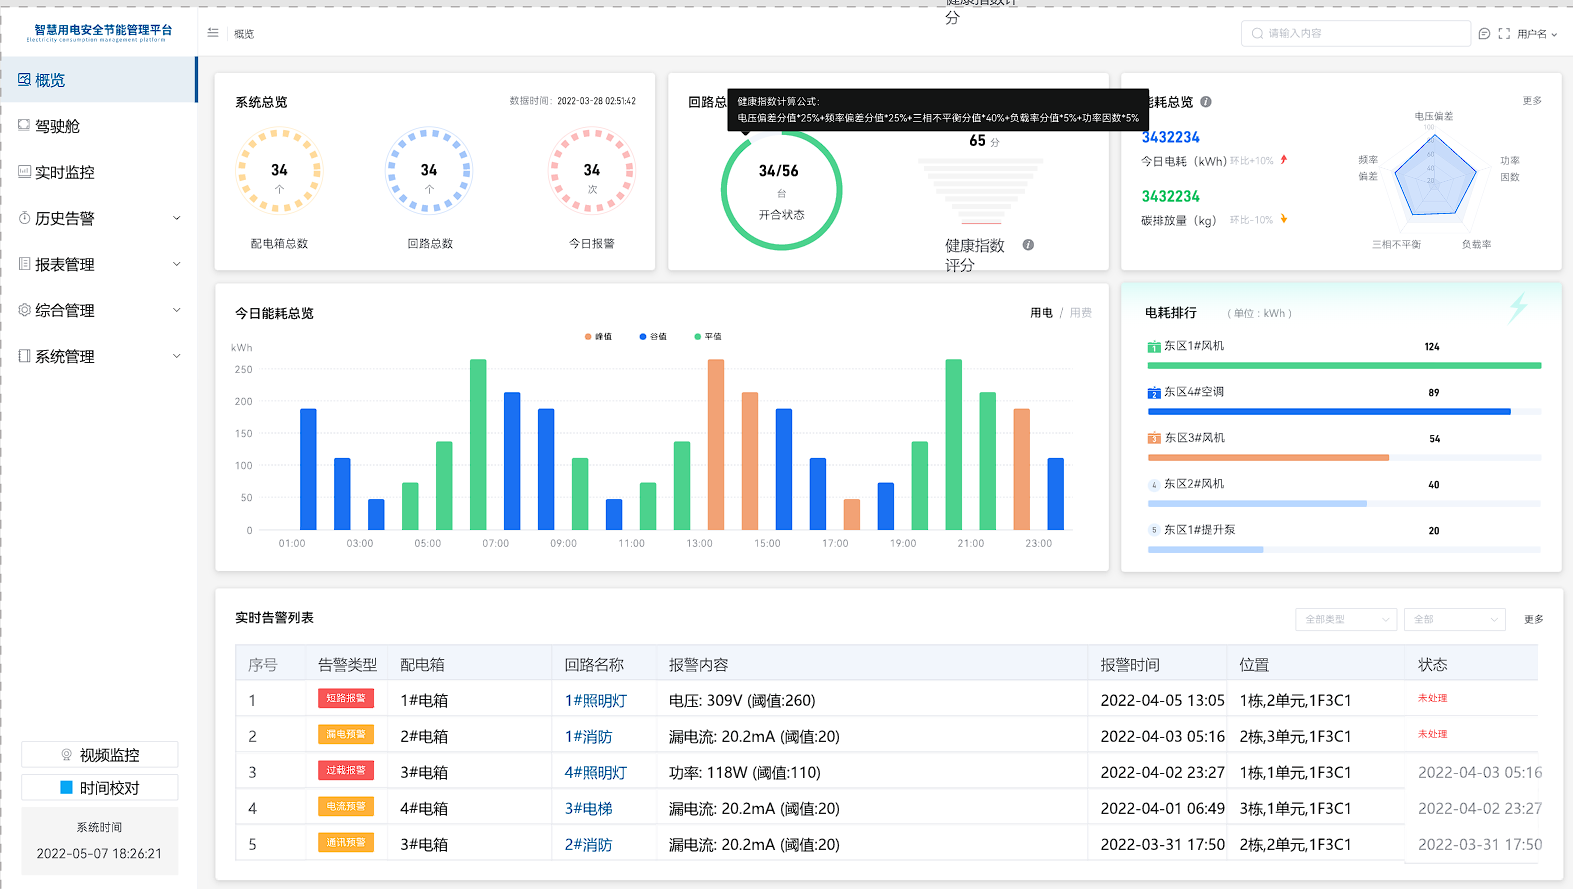Collapse sidebar with hamburger menu icon
Viewport: 1573px width, 889px height.
click(x=213, y=33)
